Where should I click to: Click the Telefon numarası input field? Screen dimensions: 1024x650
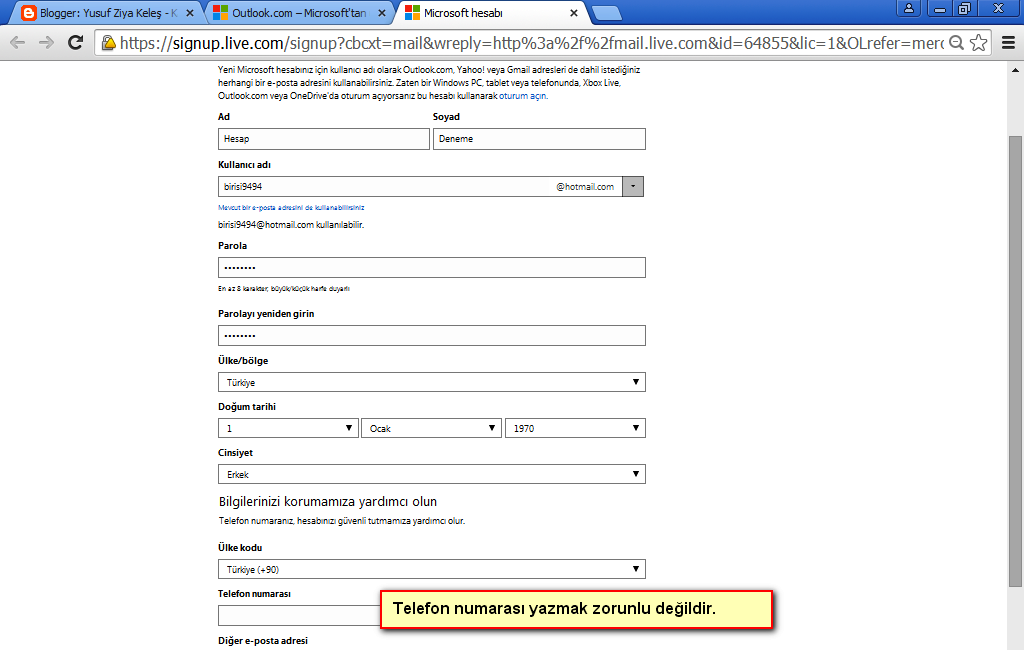(x=299, y=615)
